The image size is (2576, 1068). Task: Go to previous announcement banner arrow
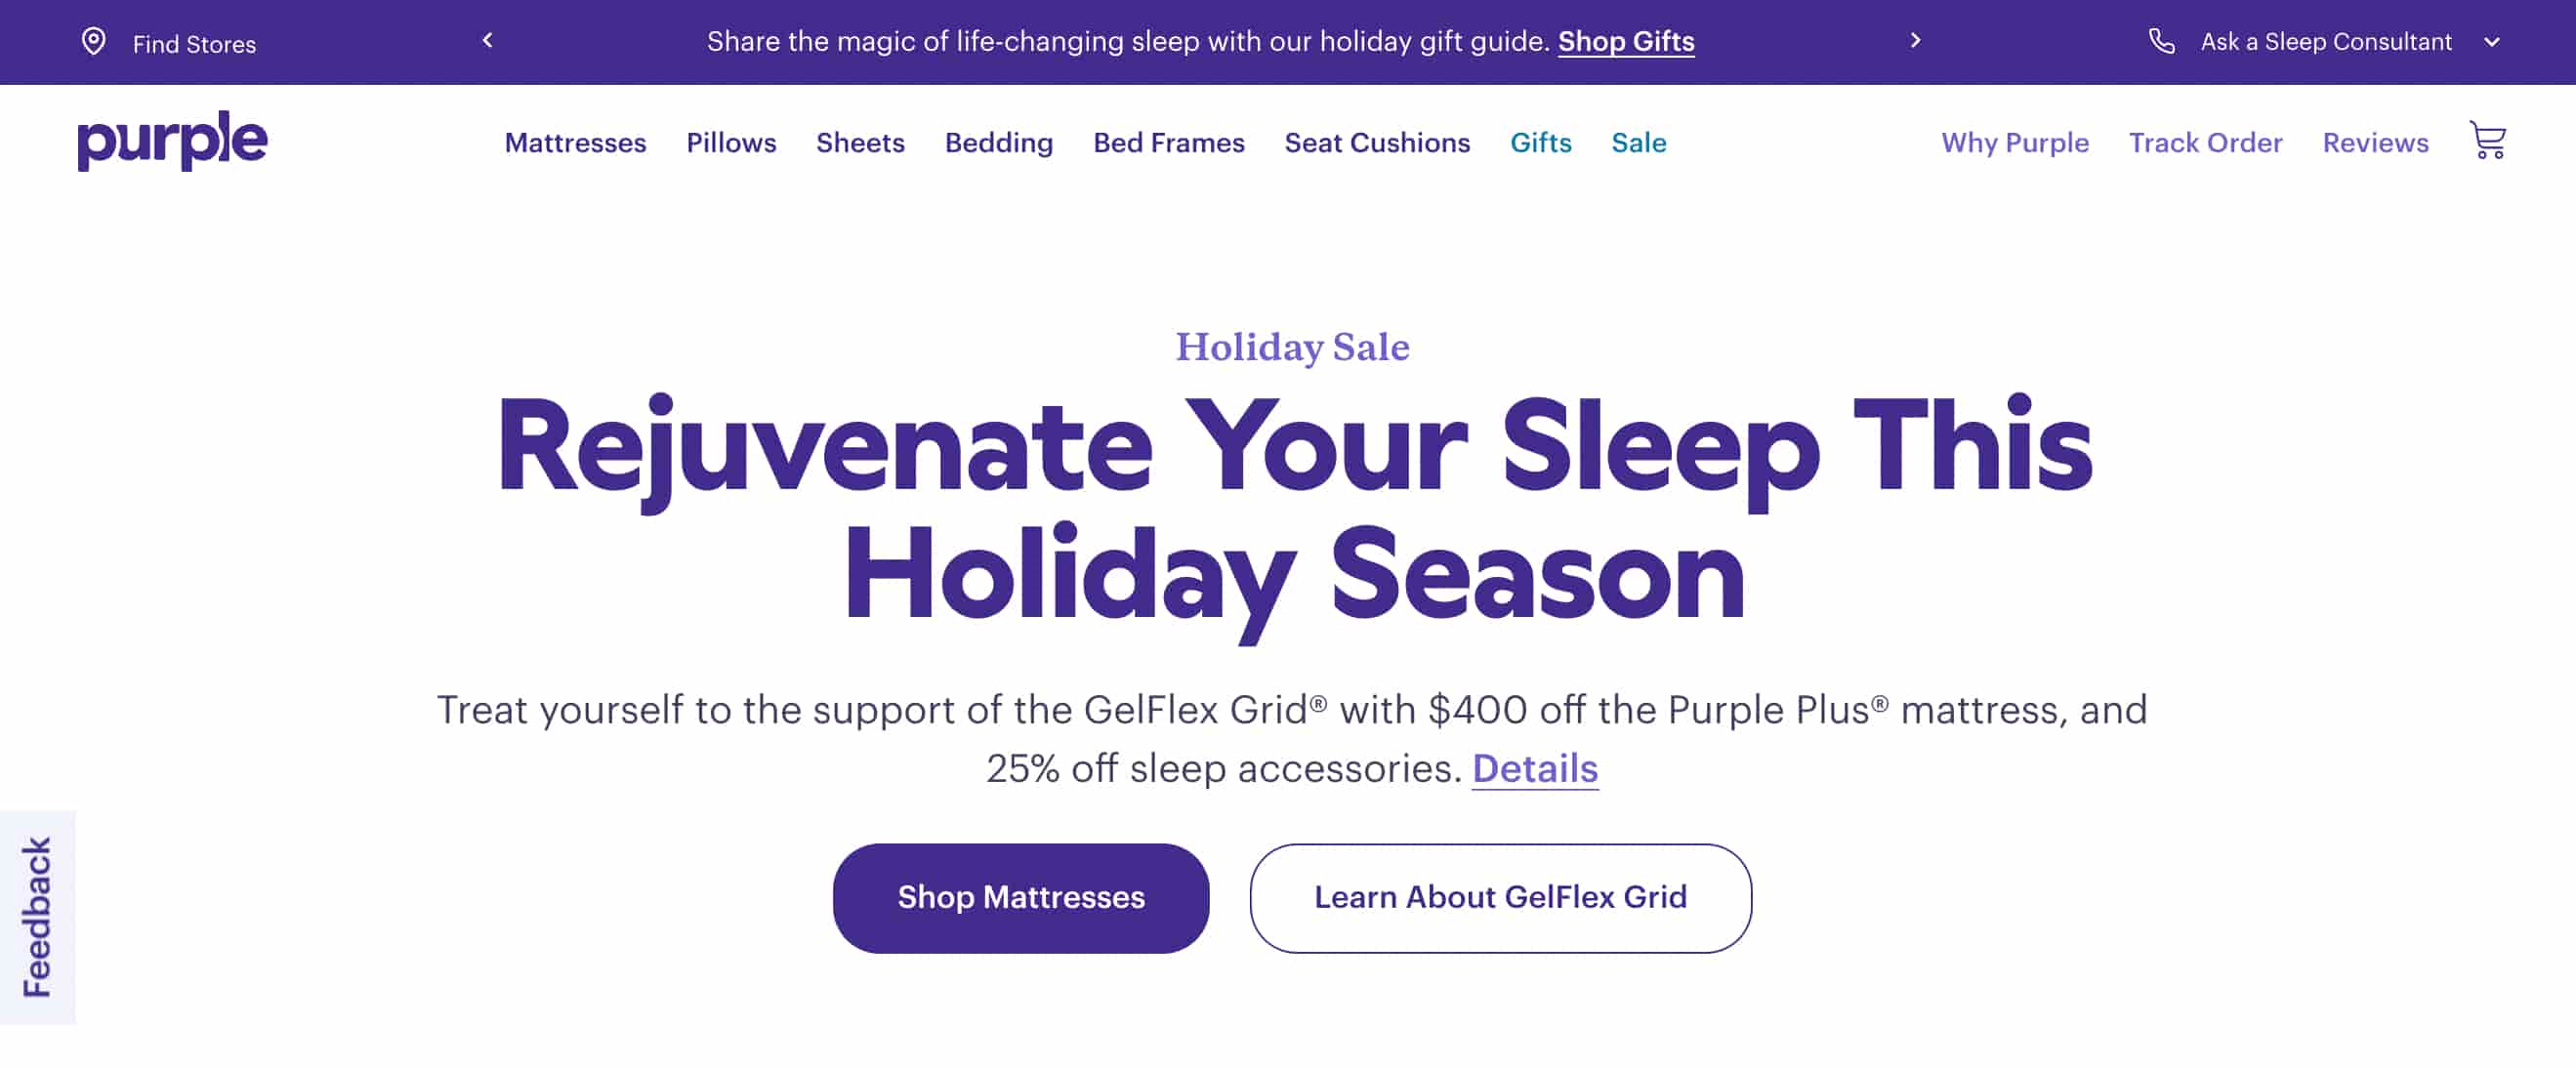tap(488, 41)
